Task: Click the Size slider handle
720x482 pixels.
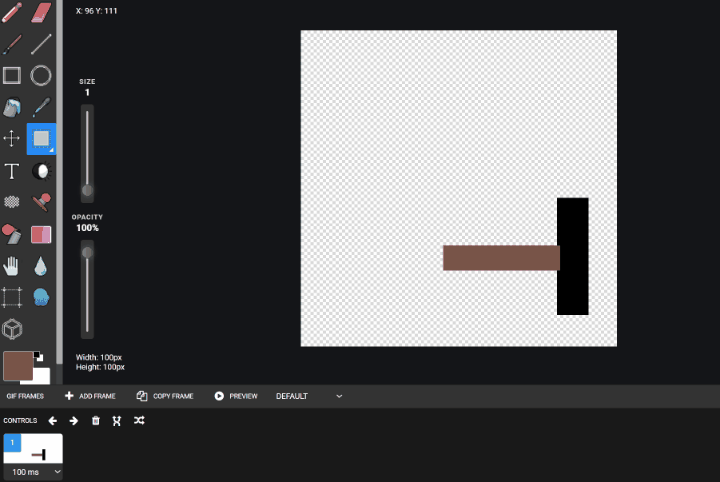Action: pyautogui.click(x=87, y=190)
